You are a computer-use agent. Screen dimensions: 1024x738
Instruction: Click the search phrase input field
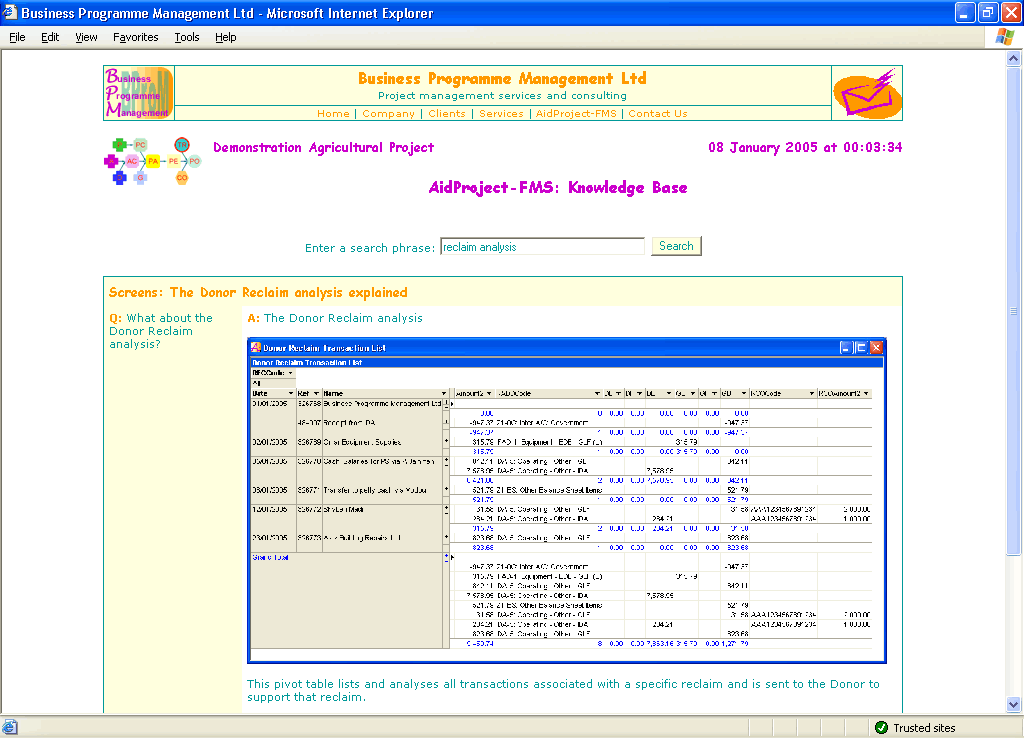tap(542, 247)
